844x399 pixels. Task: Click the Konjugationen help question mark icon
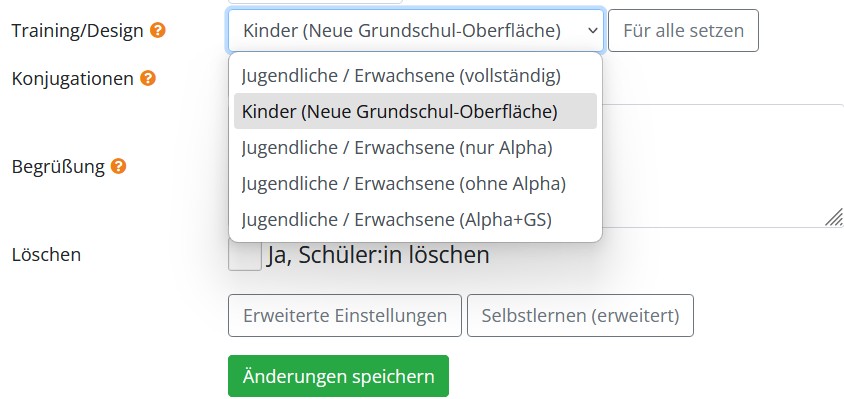point(147,79)
